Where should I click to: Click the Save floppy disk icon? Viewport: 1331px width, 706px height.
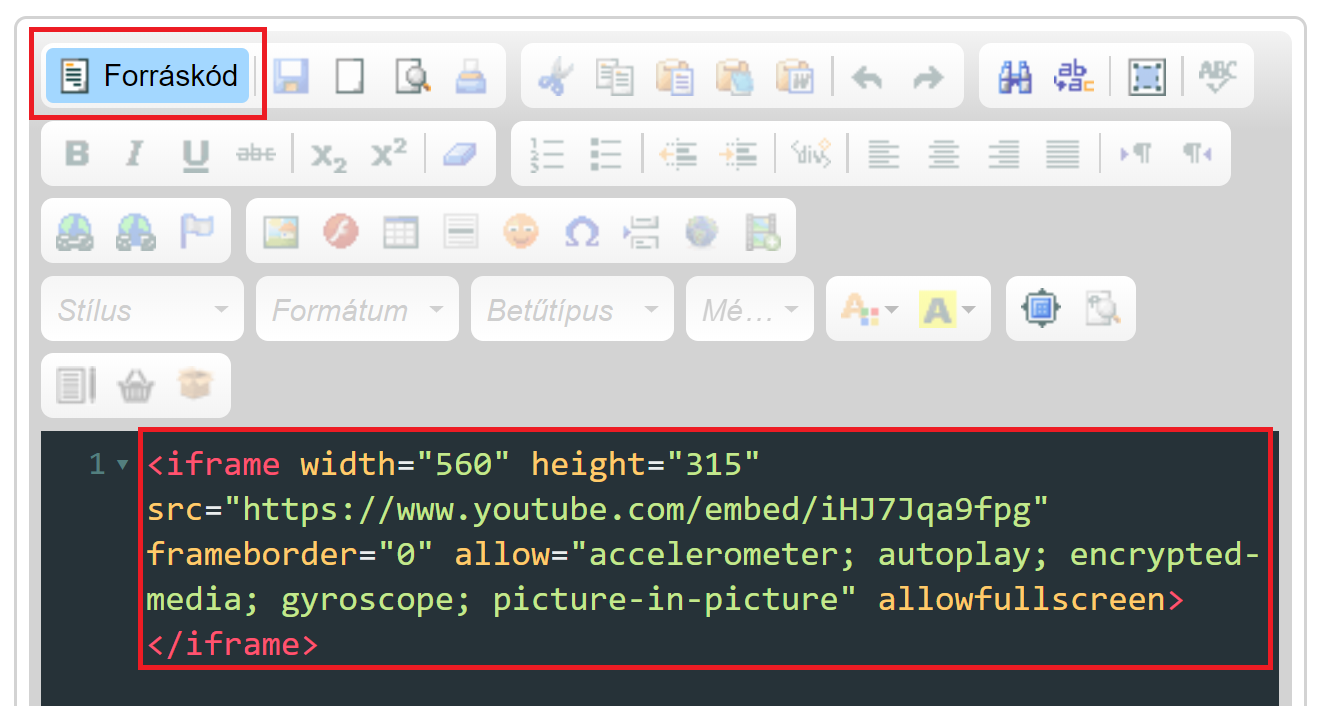click(291, 76)
